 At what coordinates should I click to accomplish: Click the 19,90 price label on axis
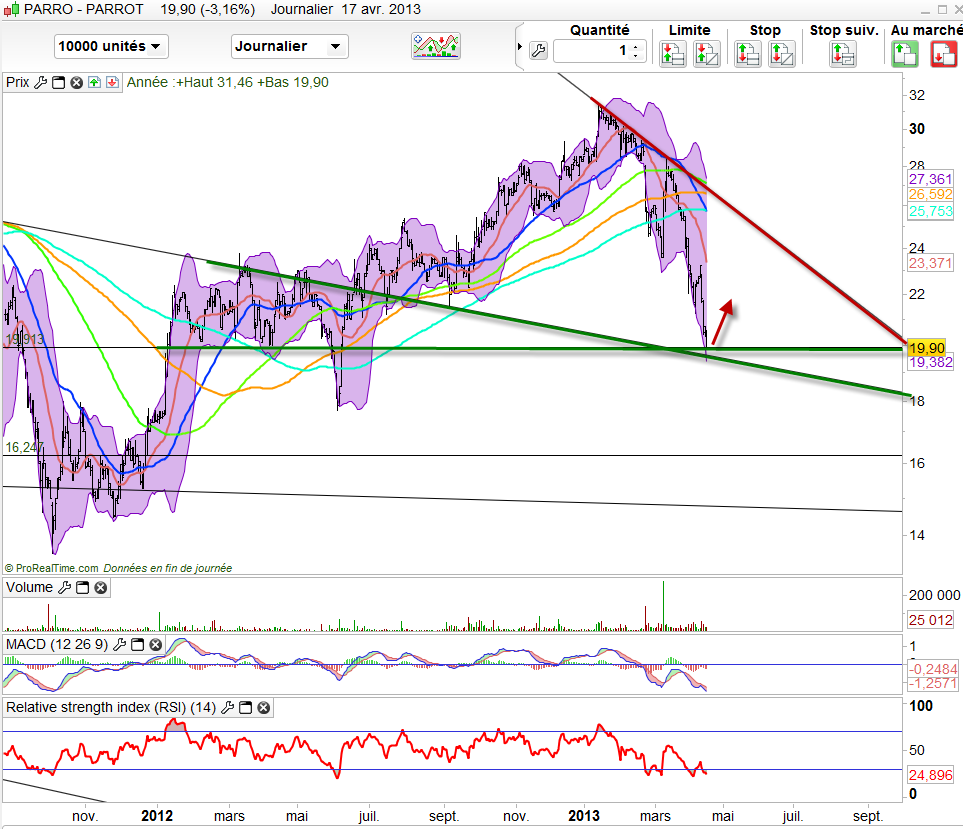click(x=925, y=348)
